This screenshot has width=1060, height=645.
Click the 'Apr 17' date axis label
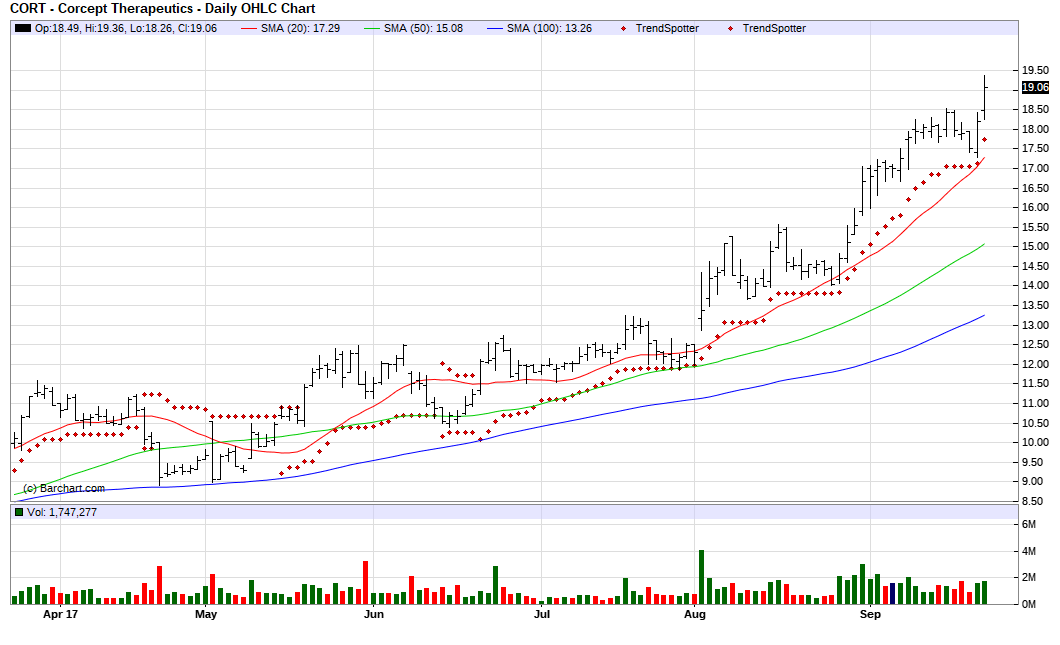point(60,615)
